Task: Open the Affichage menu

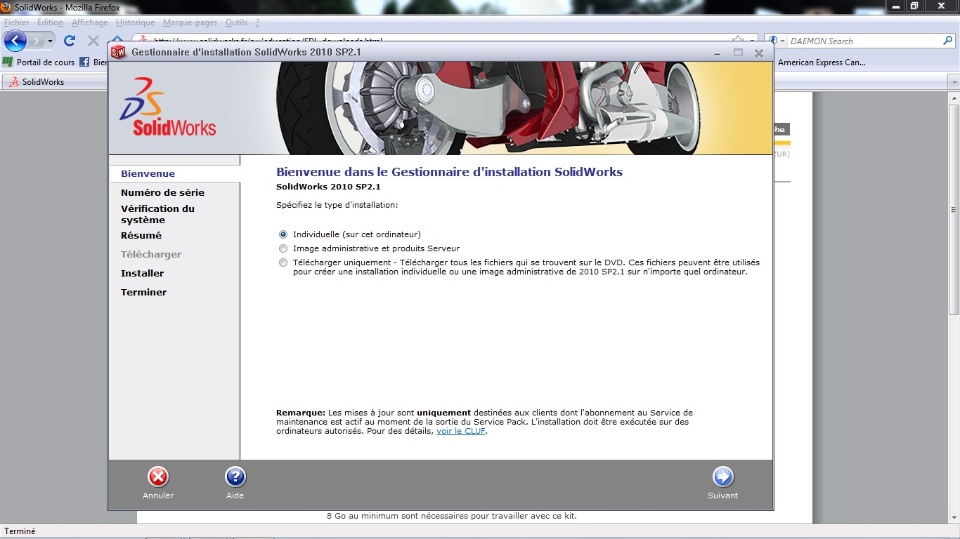Action: pyautogui.click(x=89, y=22)
